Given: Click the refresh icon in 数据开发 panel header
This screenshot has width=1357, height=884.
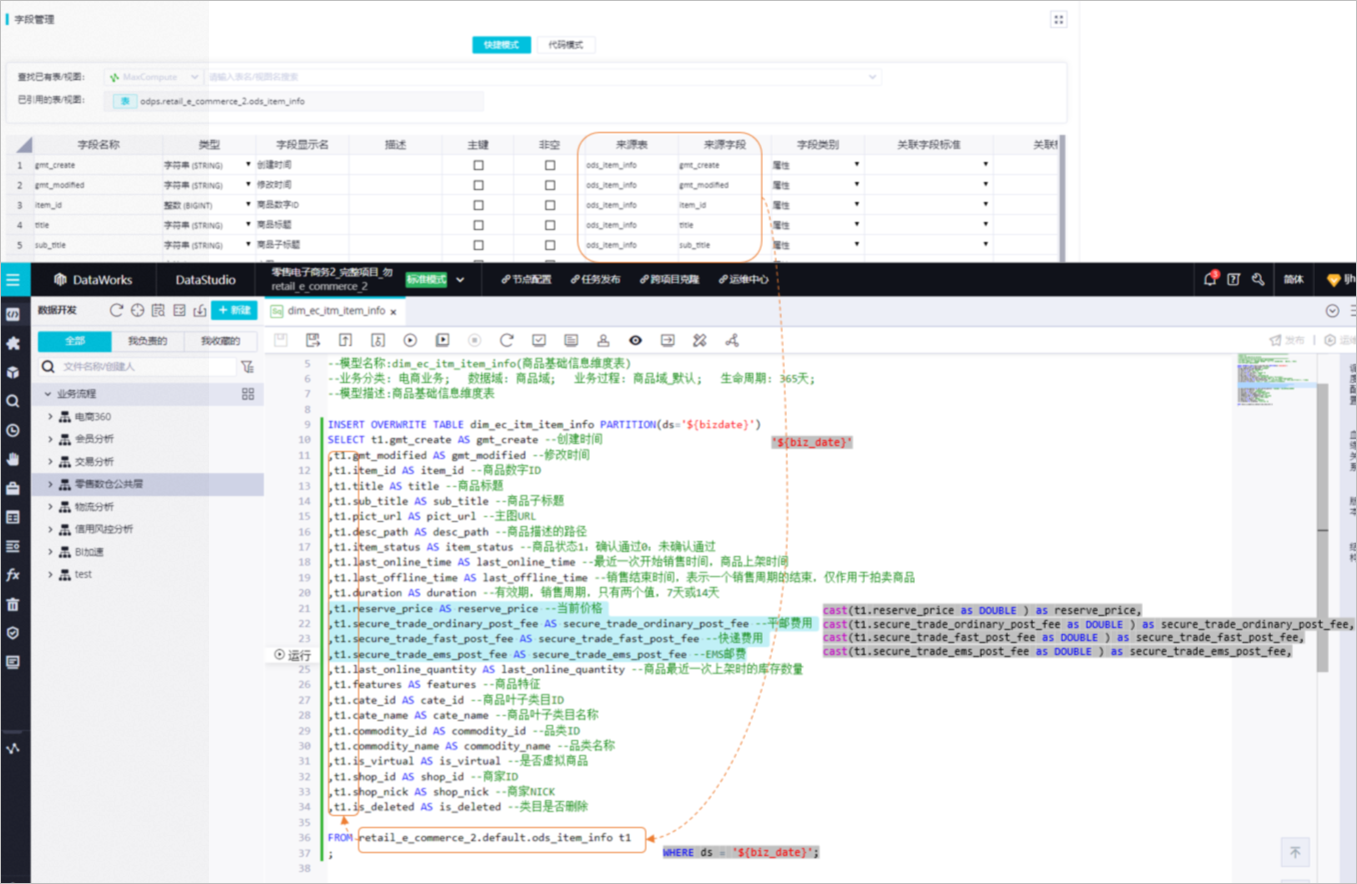Looking at the screenshot, I should tap(116, 310).
